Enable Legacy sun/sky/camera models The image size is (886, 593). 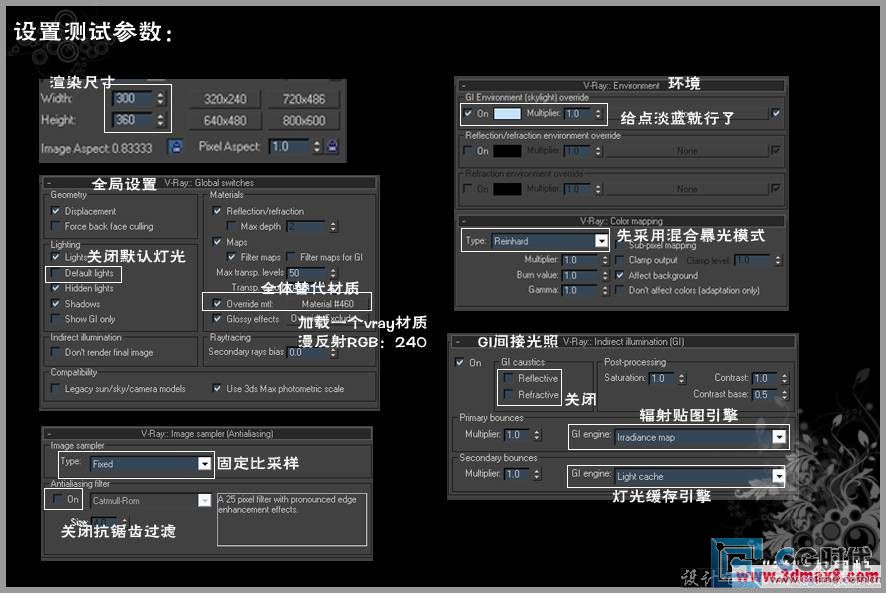point(55,388)
